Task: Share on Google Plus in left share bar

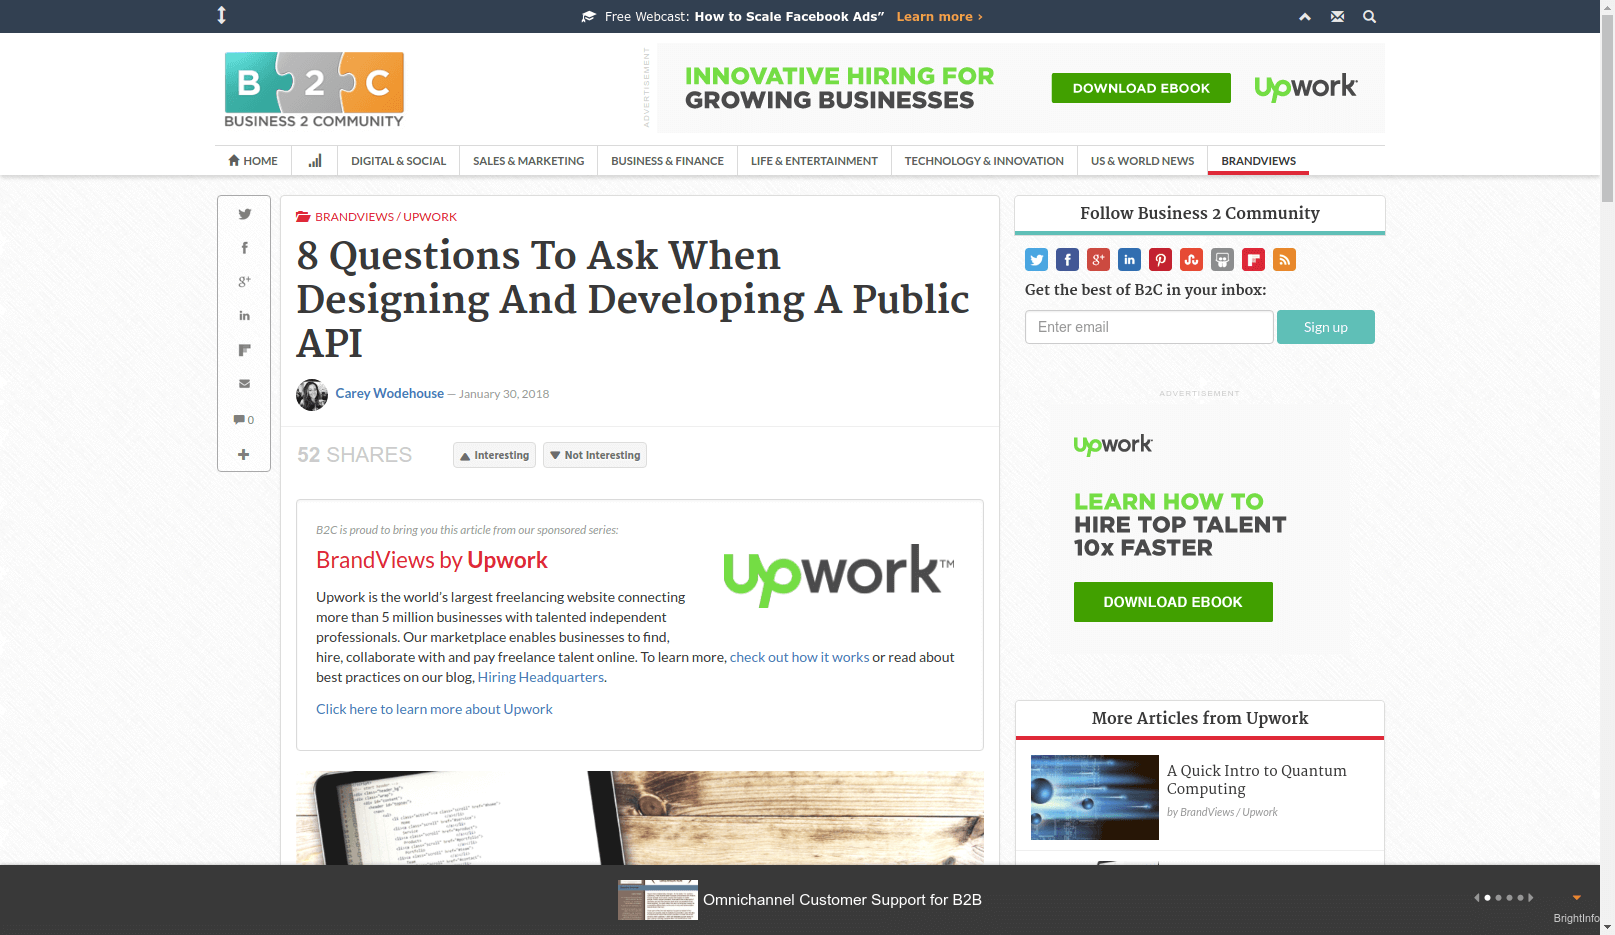Action: tap(244, 282)
